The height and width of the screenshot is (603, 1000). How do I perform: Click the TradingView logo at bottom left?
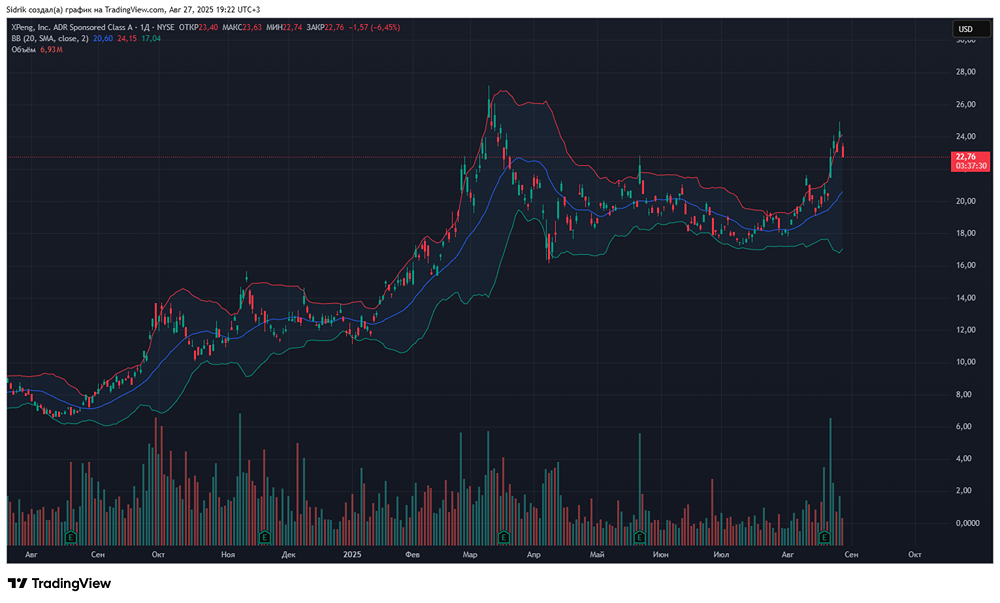tap(59, 583)
